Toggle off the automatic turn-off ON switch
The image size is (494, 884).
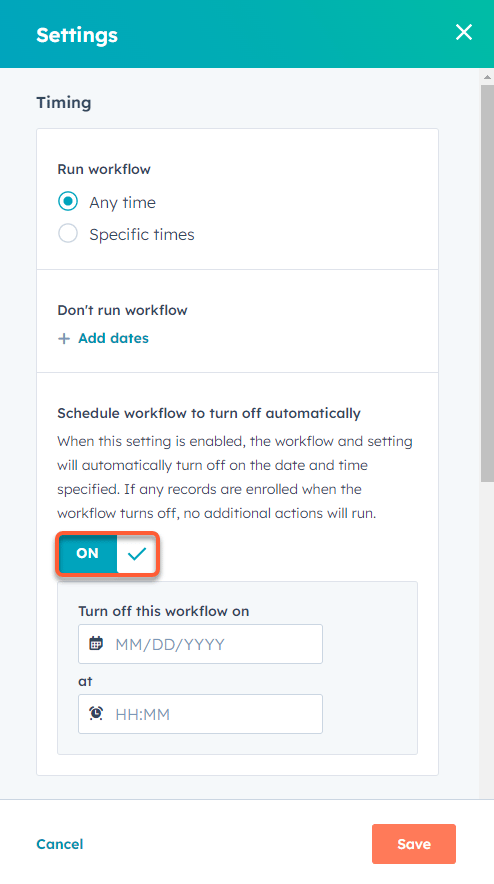point(107,554)
